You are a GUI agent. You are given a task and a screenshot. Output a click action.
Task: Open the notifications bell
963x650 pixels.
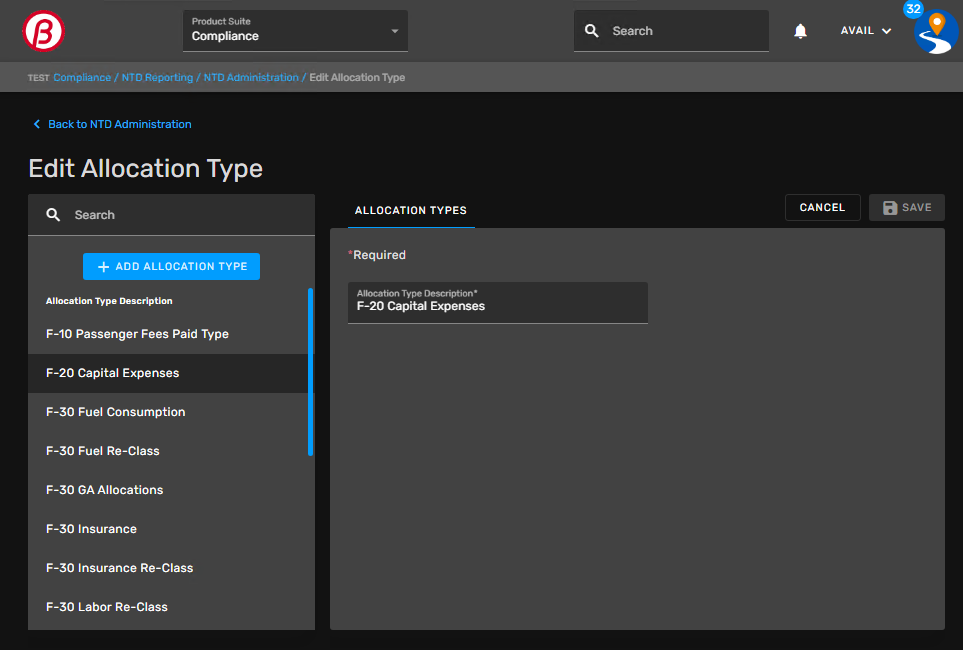pyautogui.click(x=800, y=31)
